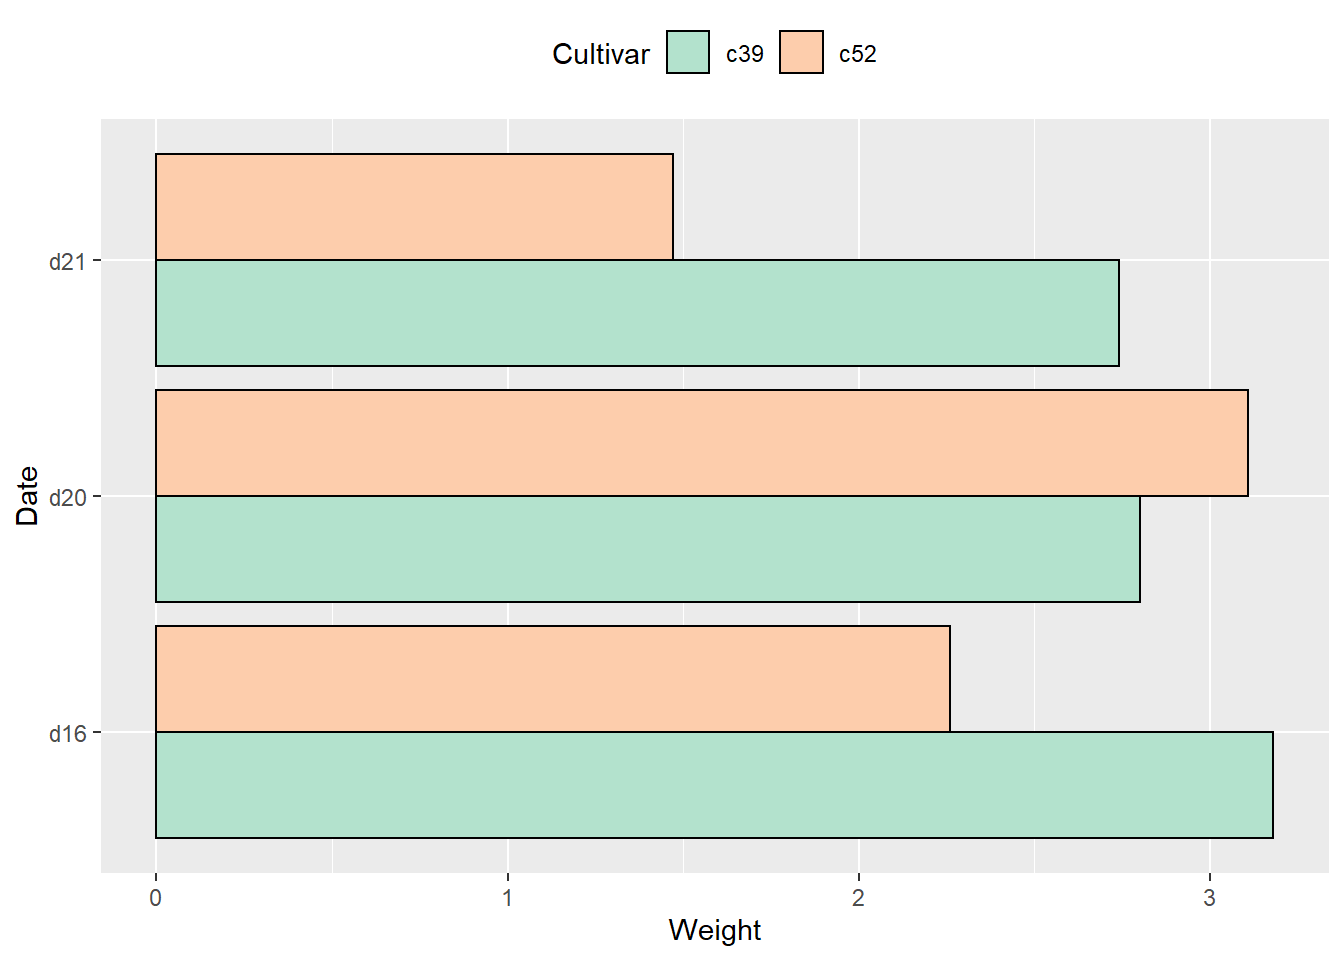The height and width of the screenshot is (960, 1344).
Task: Select the vertical Date axis title
Action: (27, 496)
